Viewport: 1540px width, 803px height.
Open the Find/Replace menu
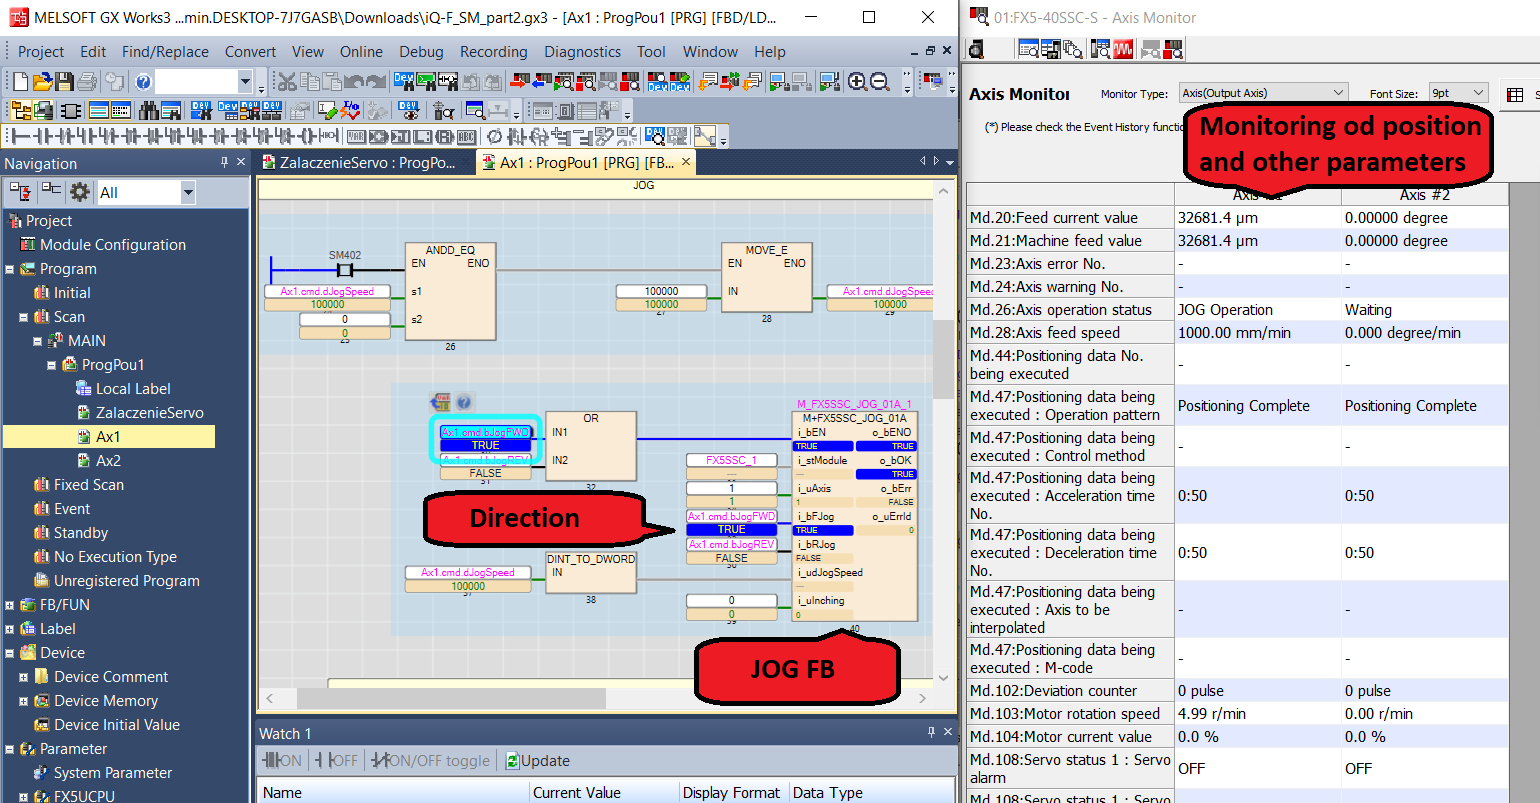coord(165,52)
